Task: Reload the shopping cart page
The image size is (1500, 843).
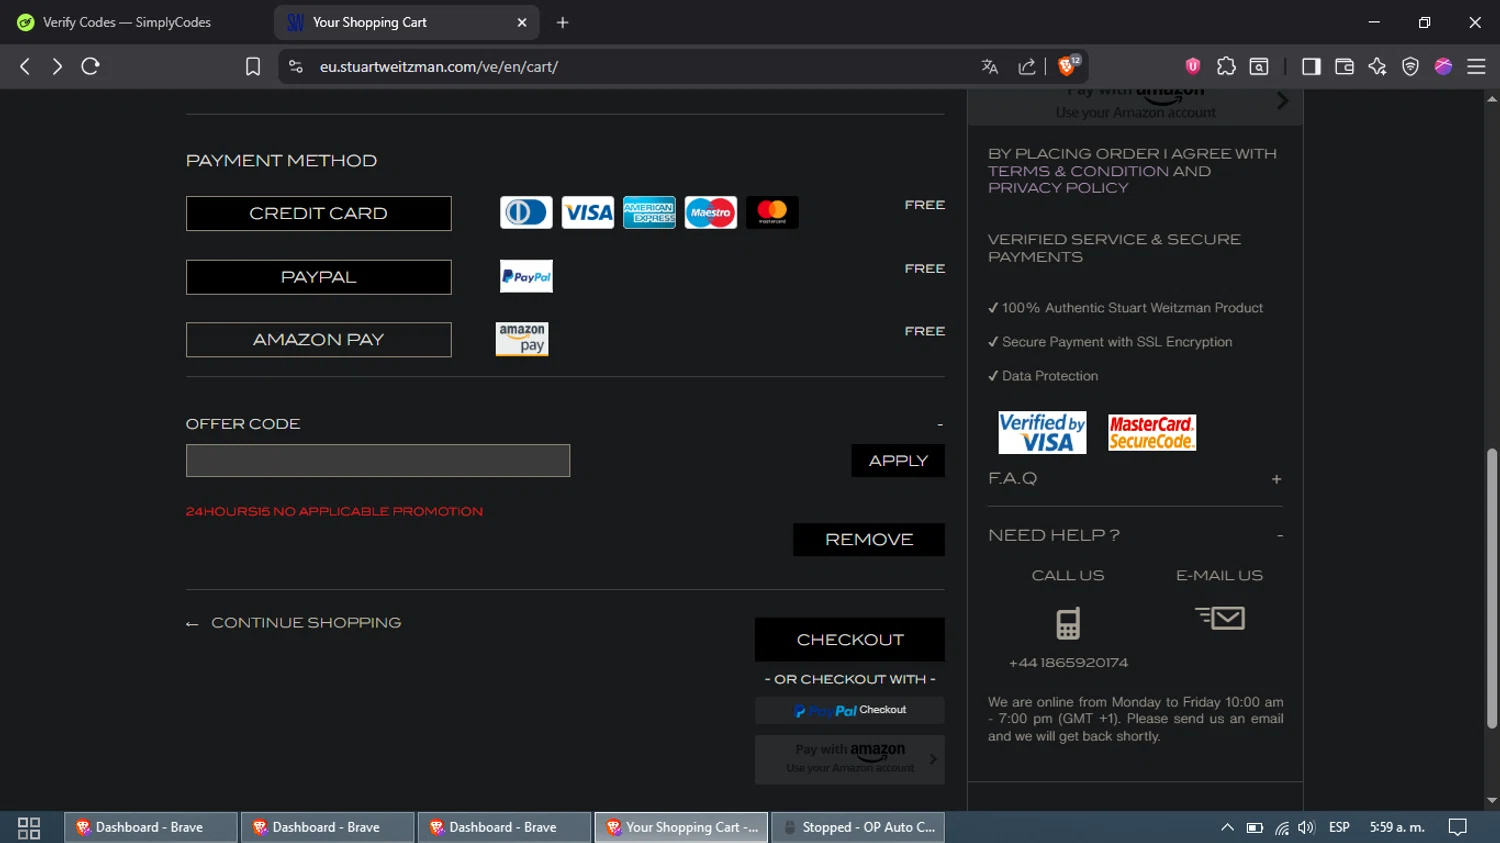Action: [x=90, y=66]
